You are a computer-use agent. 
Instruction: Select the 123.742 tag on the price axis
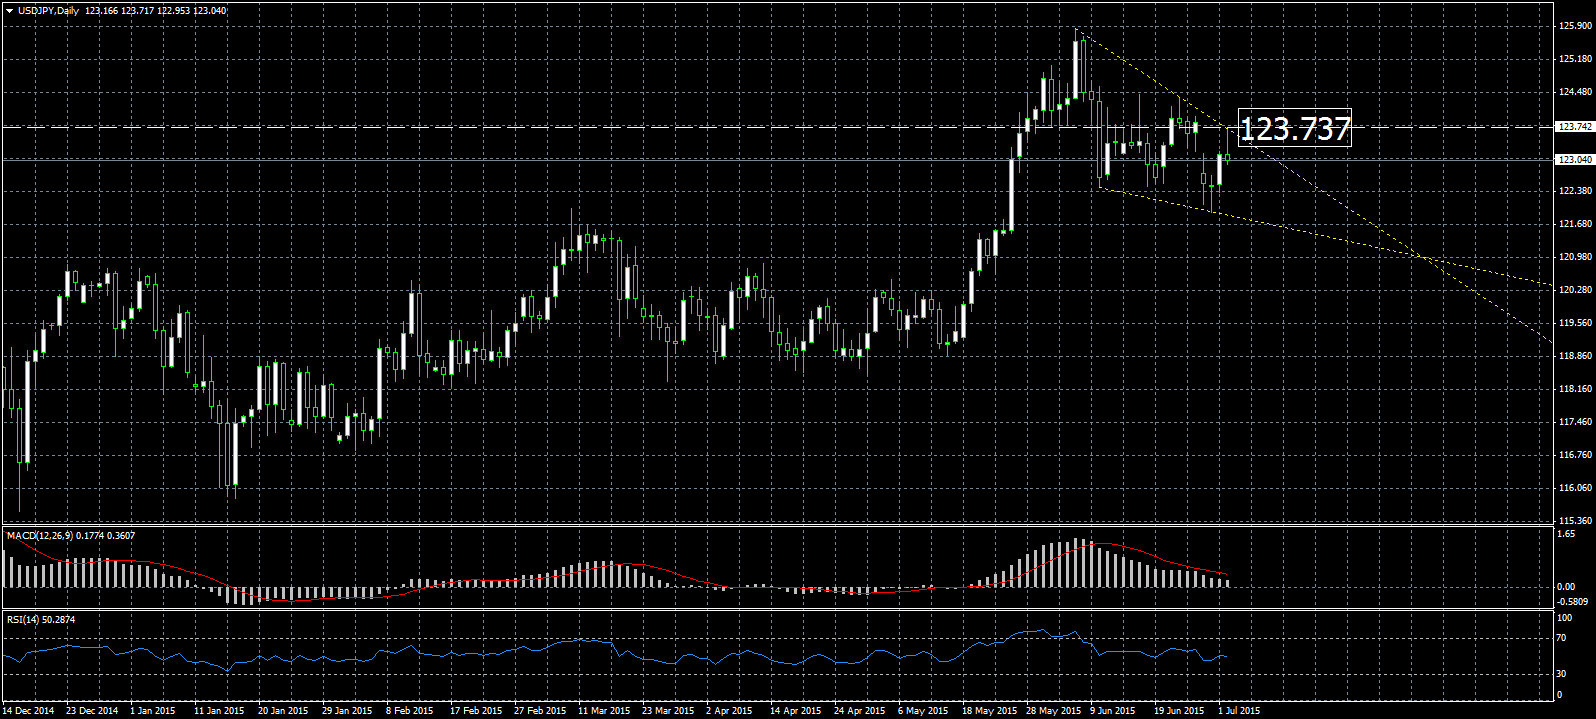tap(1574, 127)
